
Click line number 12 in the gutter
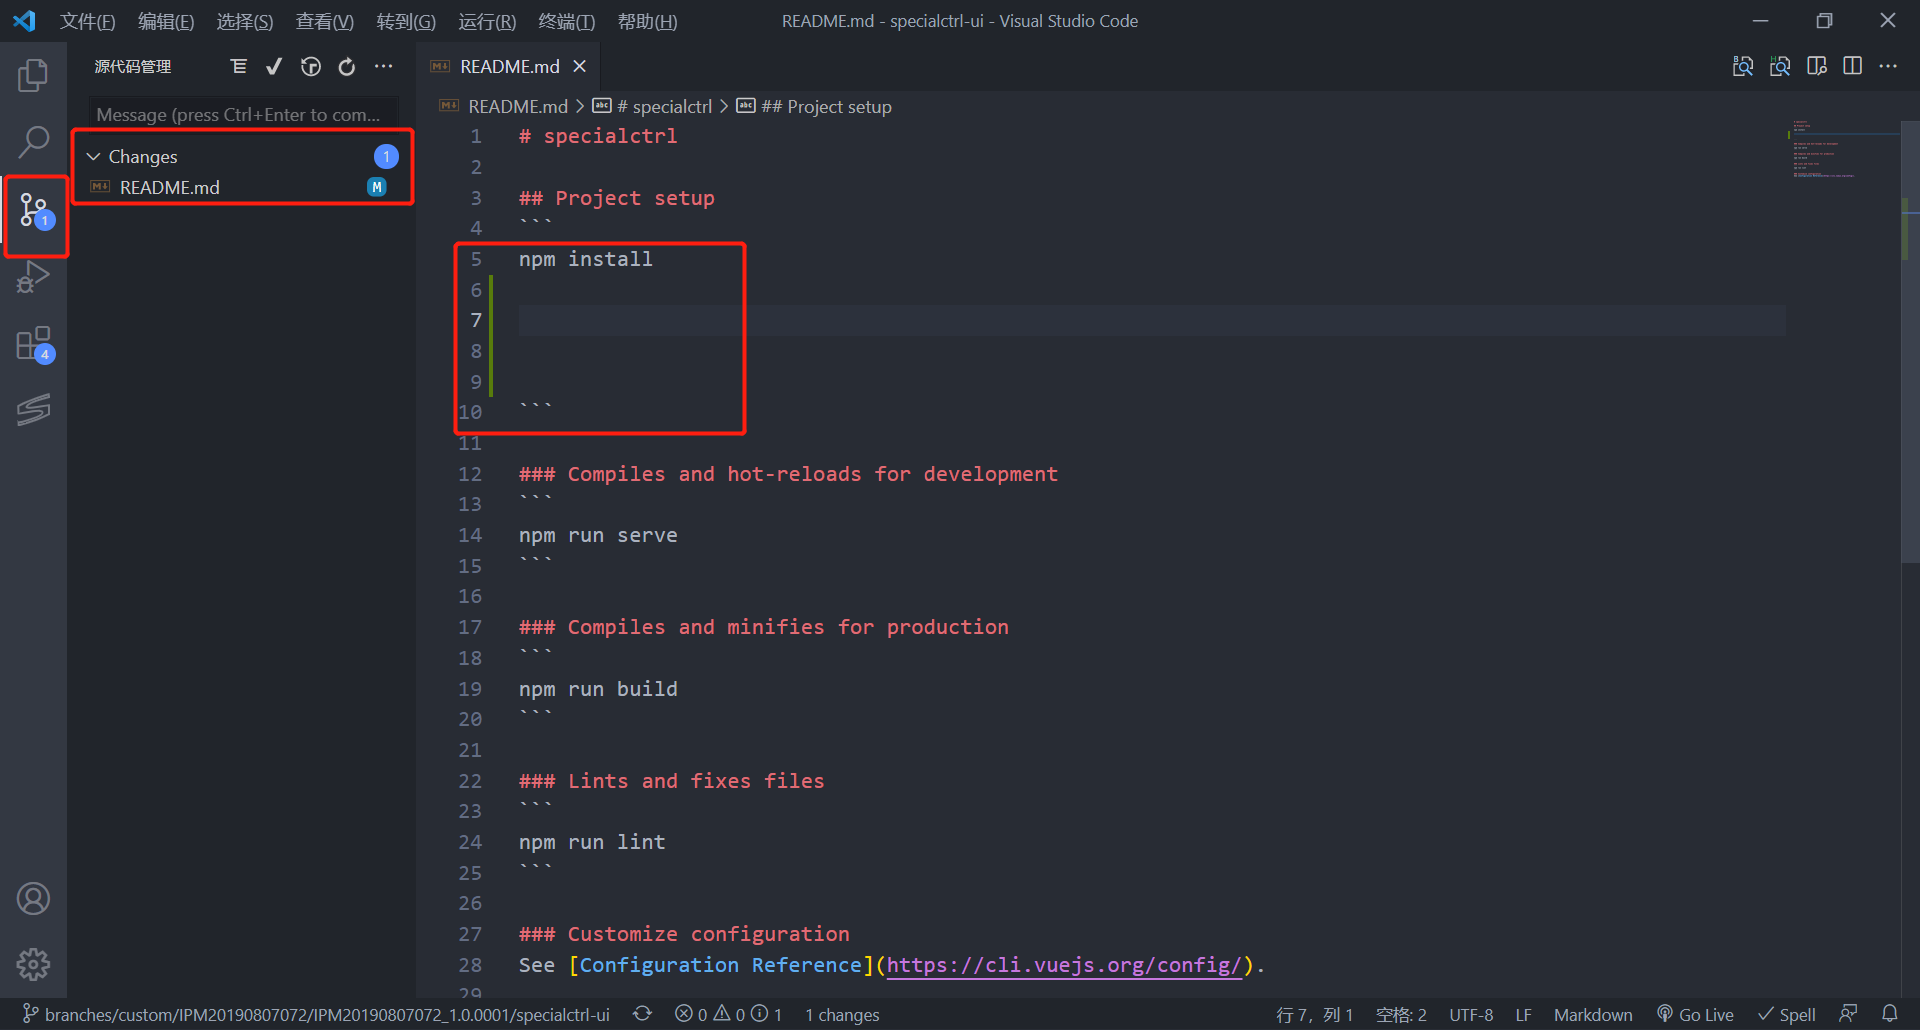pyautogui.click(x=470, y=474)
